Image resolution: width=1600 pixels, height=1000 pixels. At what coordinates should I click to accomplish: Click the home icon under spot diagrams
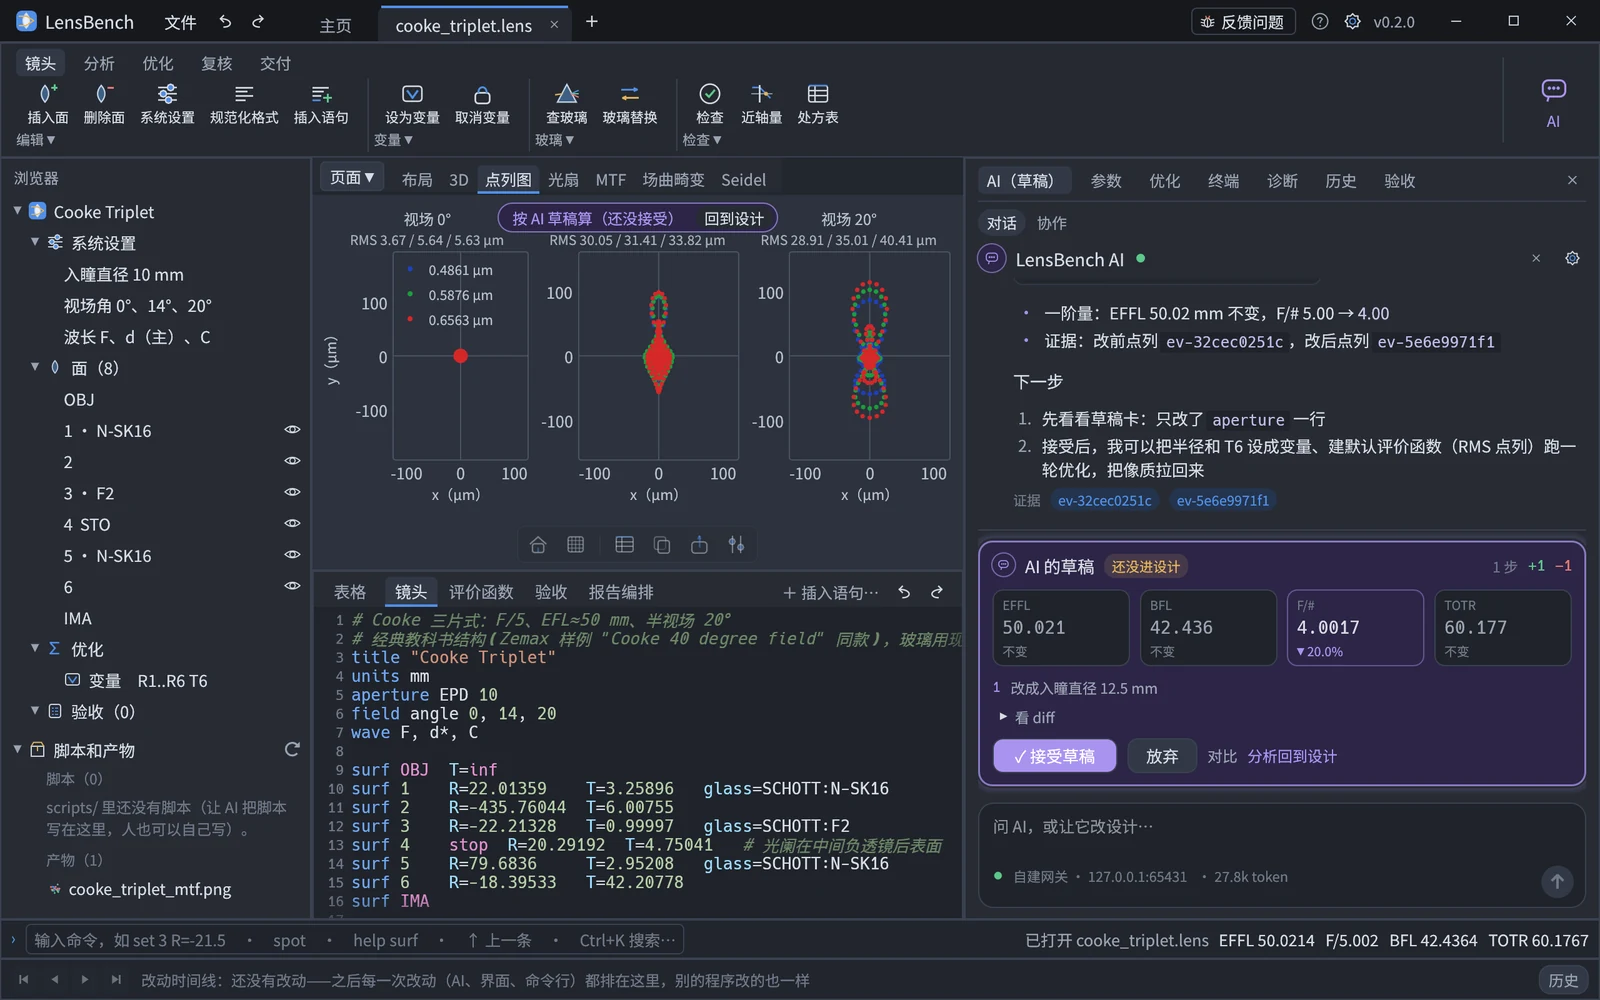point(538,545)
